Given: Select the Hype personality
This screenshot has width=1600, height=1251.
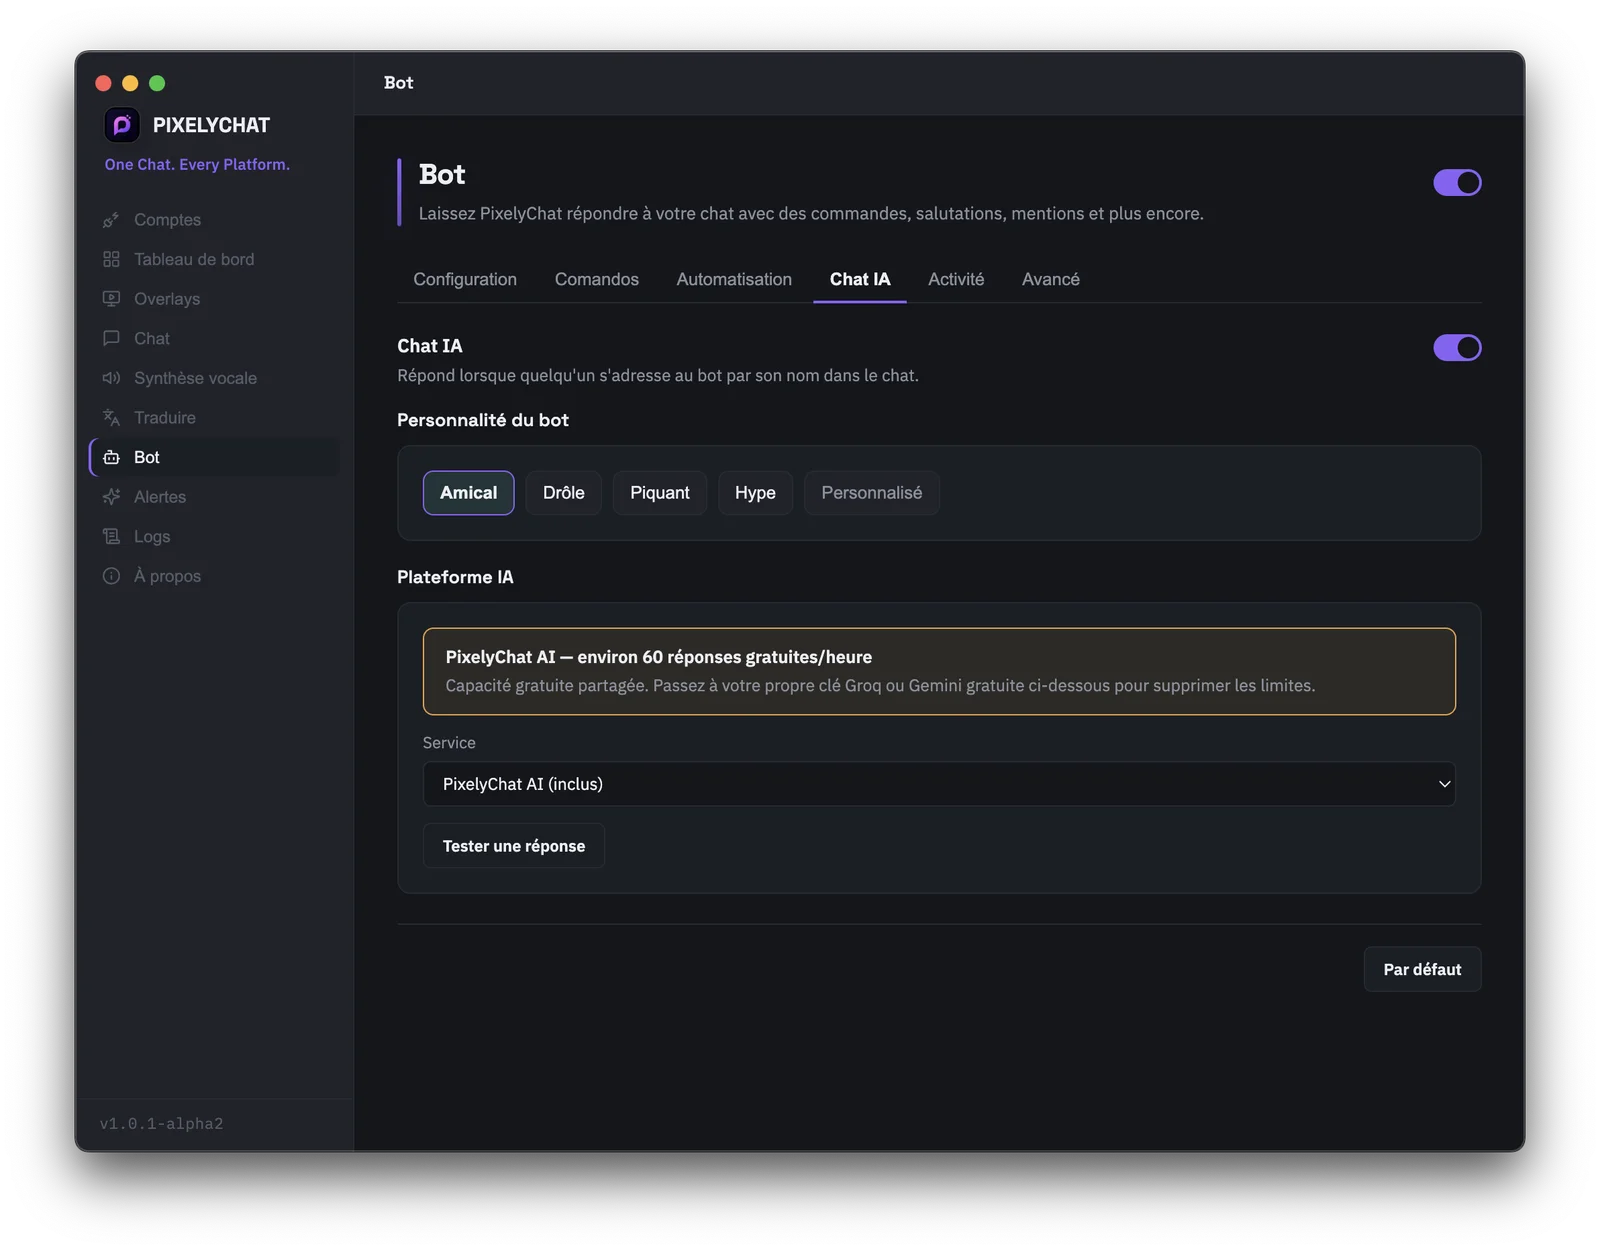Looking at the screenshot, I should pos(755,493).
